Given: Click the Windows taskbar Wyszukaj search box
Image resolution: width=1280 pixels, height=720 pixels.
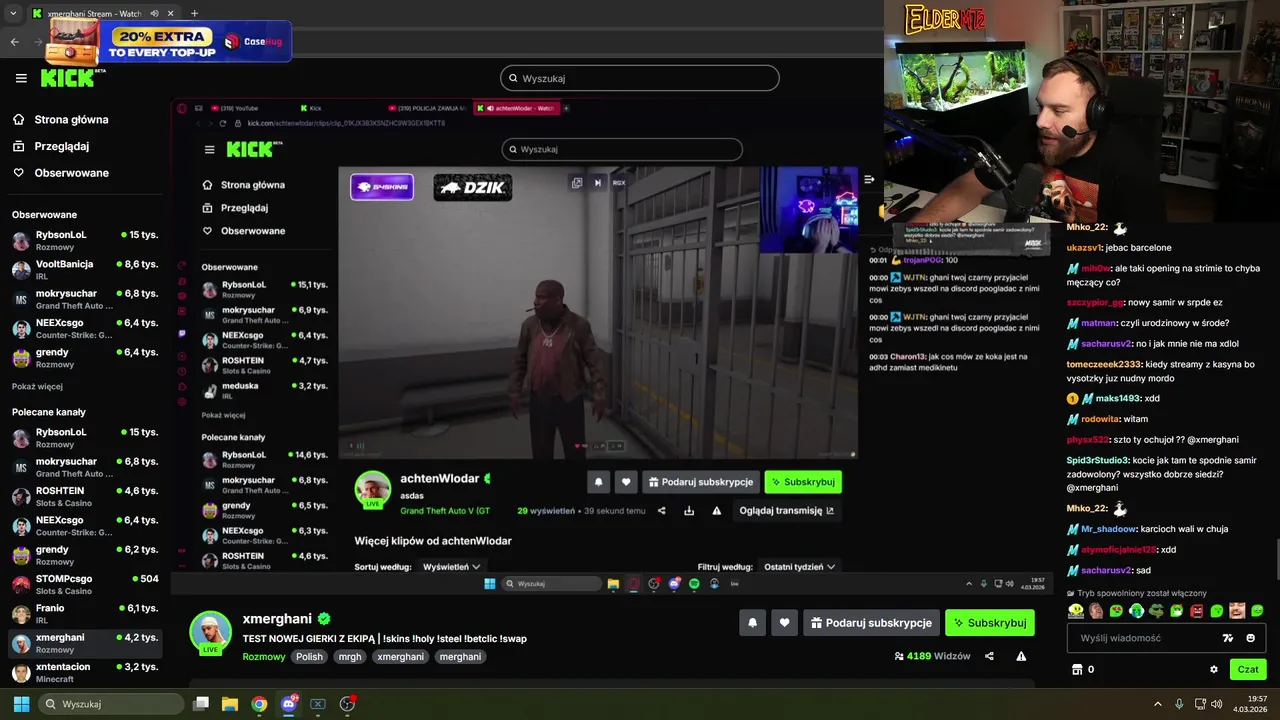Looking at the screenshot, I should point(112,704).
